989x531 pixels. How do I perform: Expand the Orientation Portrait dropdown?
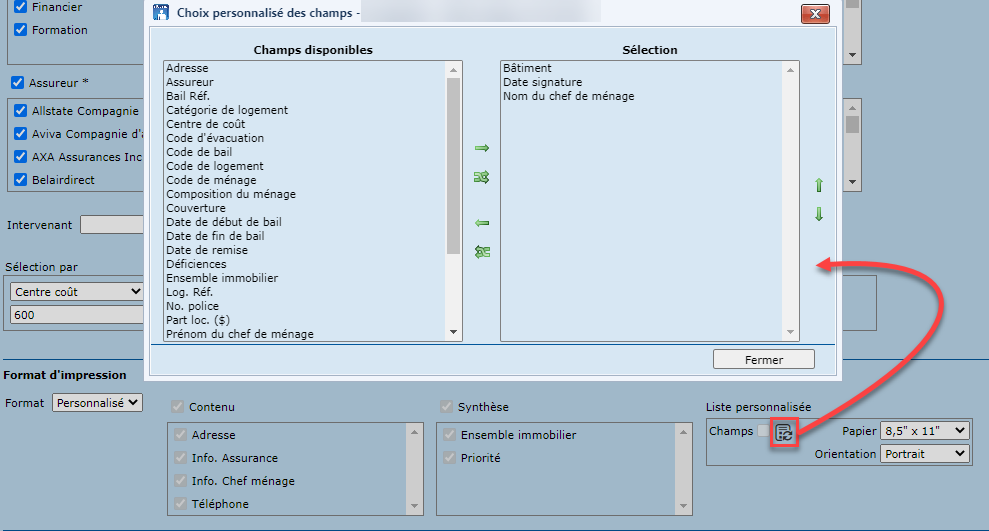click(x=924, y=453)
